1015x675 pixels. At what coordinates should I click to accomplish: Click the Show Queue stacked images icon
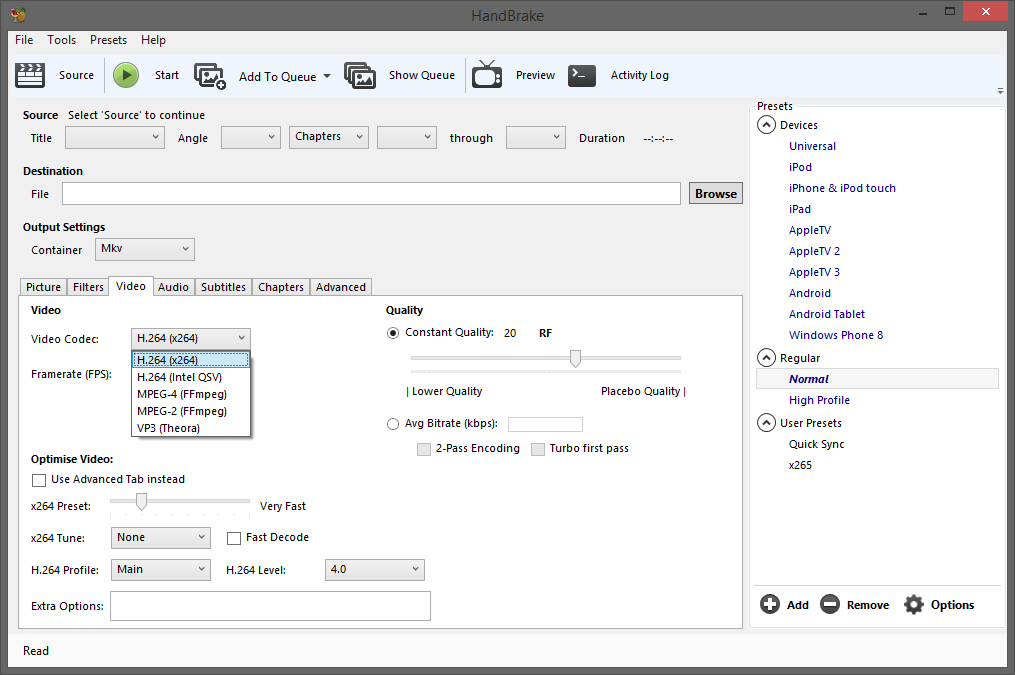[360, 75]
